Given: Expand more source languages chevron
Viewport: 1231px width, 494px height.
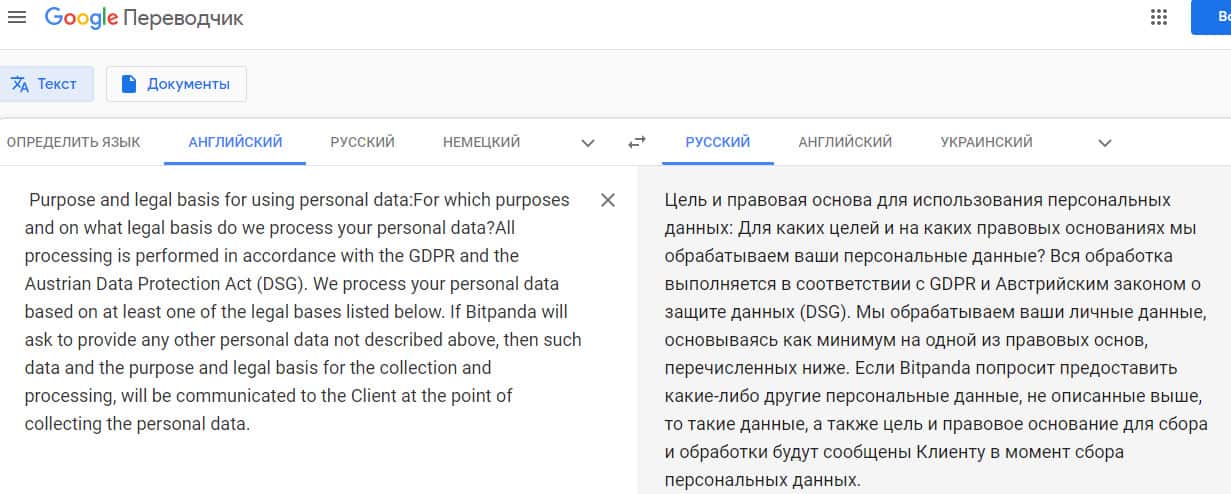Looking at the screenshot, I should coord(588,143).
